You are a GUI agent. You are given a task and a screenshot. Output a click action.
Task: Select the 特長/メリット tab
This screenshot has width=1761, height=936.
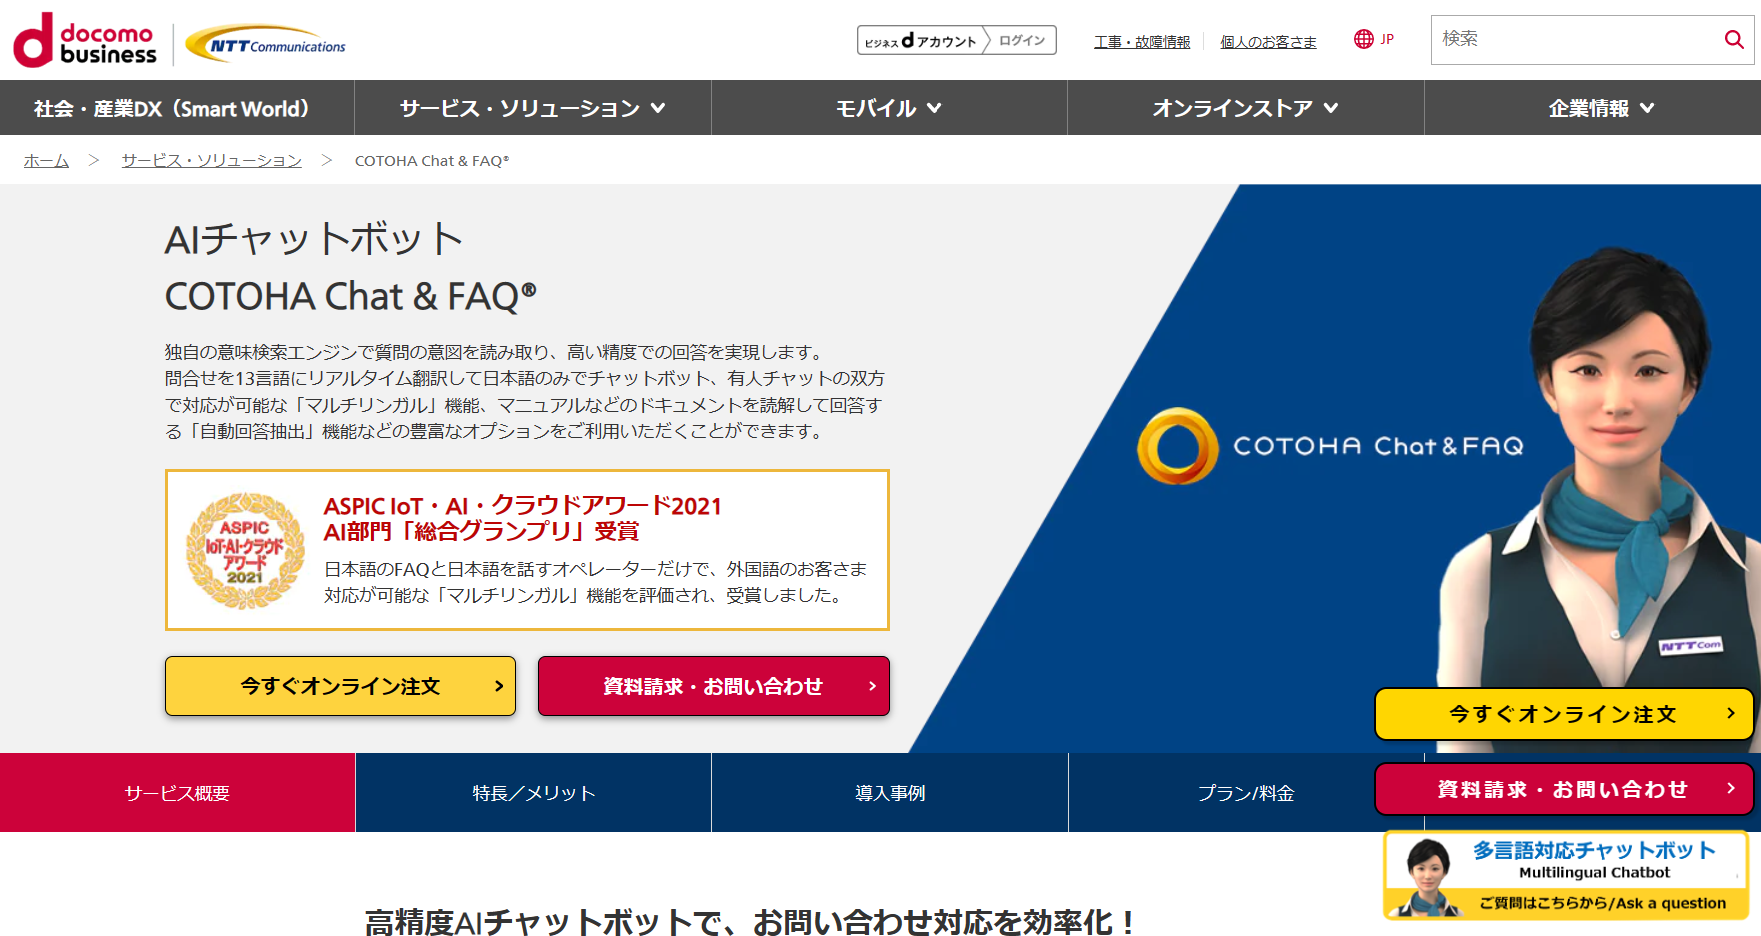coord(533,793)
